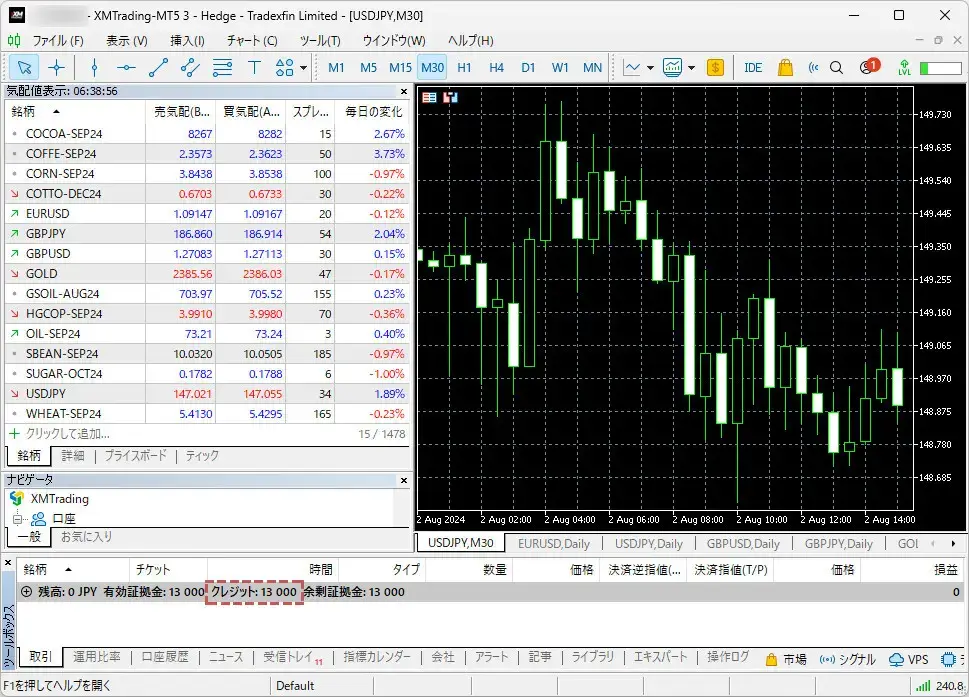
Task: Switch to 詳細 tab in Market Watch
Action: point(73,456)
